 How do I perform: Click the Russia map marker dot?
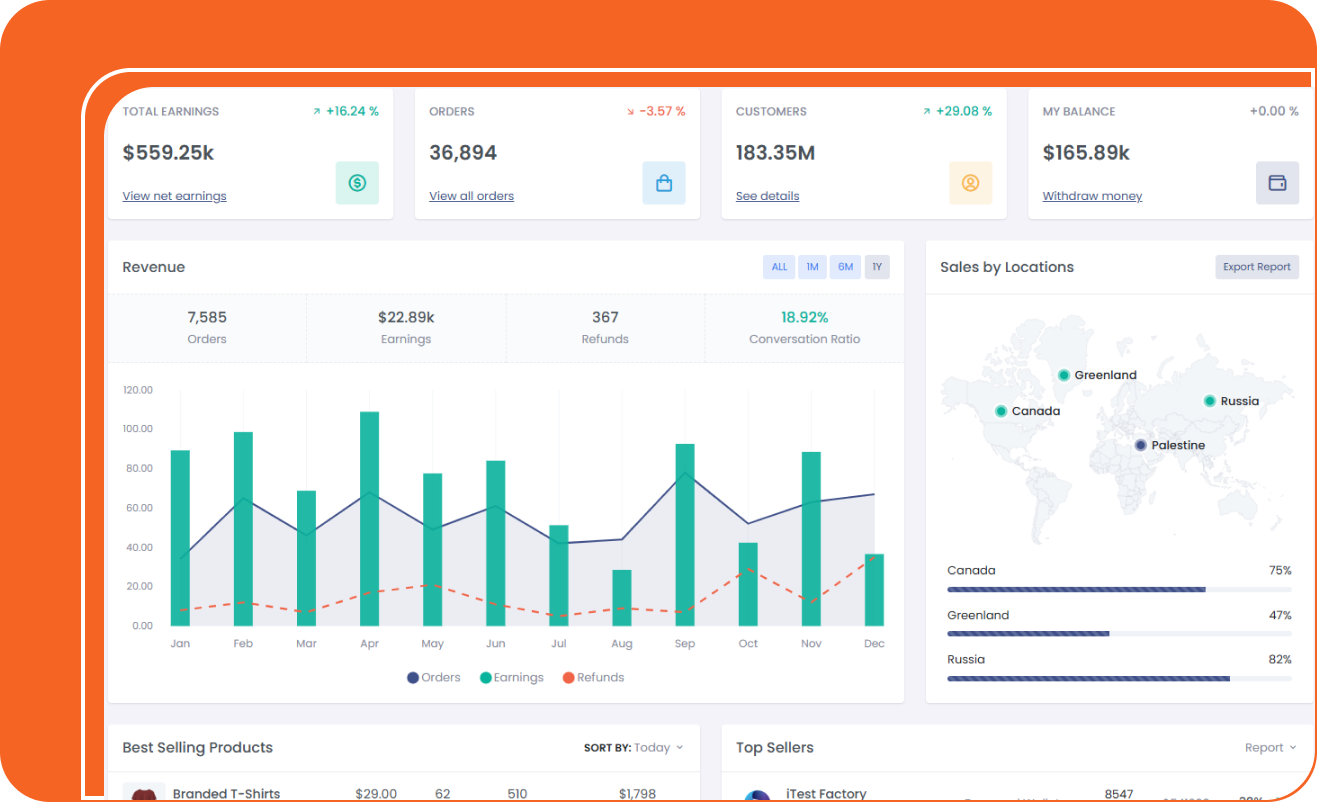pyautogui.click(x=1210, y=401)
